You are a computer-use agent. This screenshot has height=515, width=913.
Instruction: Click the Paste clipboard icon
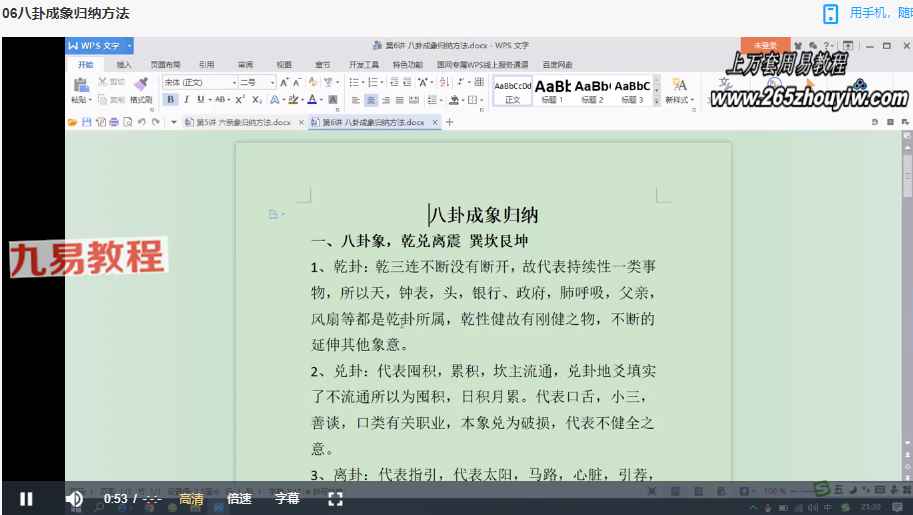click(81, 85)
